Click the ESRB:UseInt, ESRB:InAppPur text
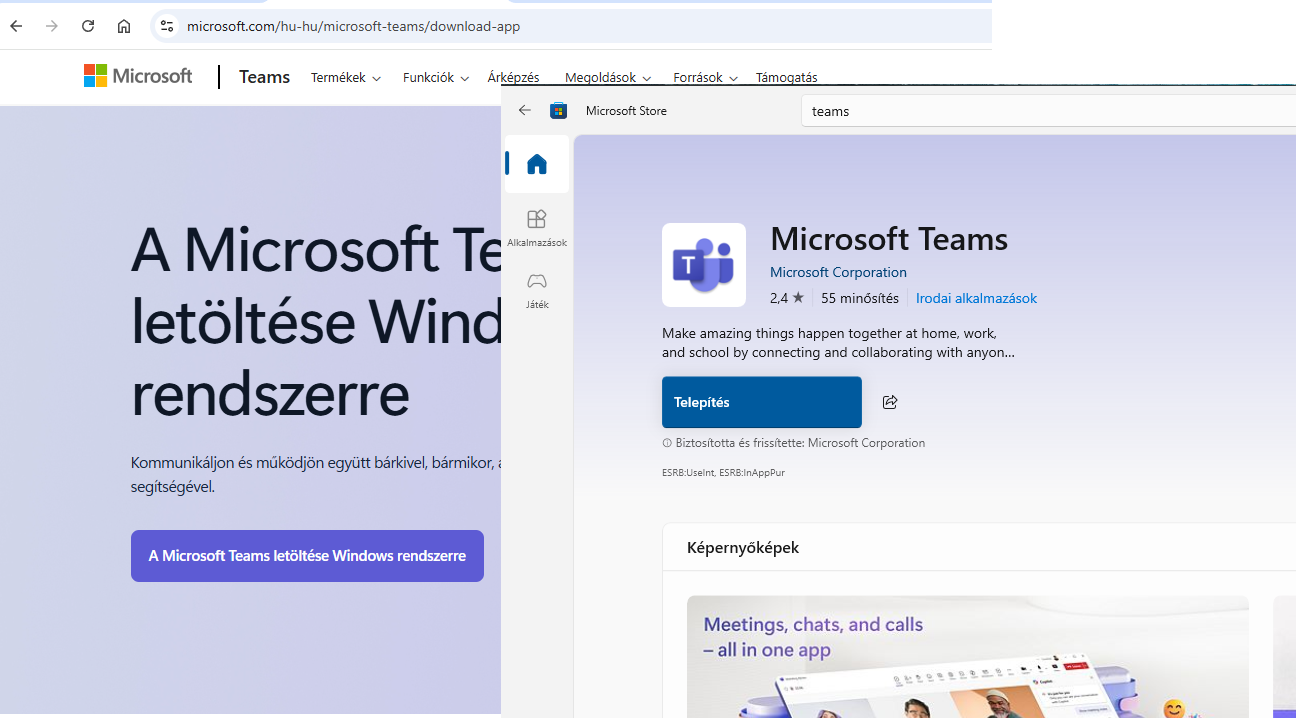The width and height of the screenshot is (1296, 718). pyautogui.click(x=723, y=472)
